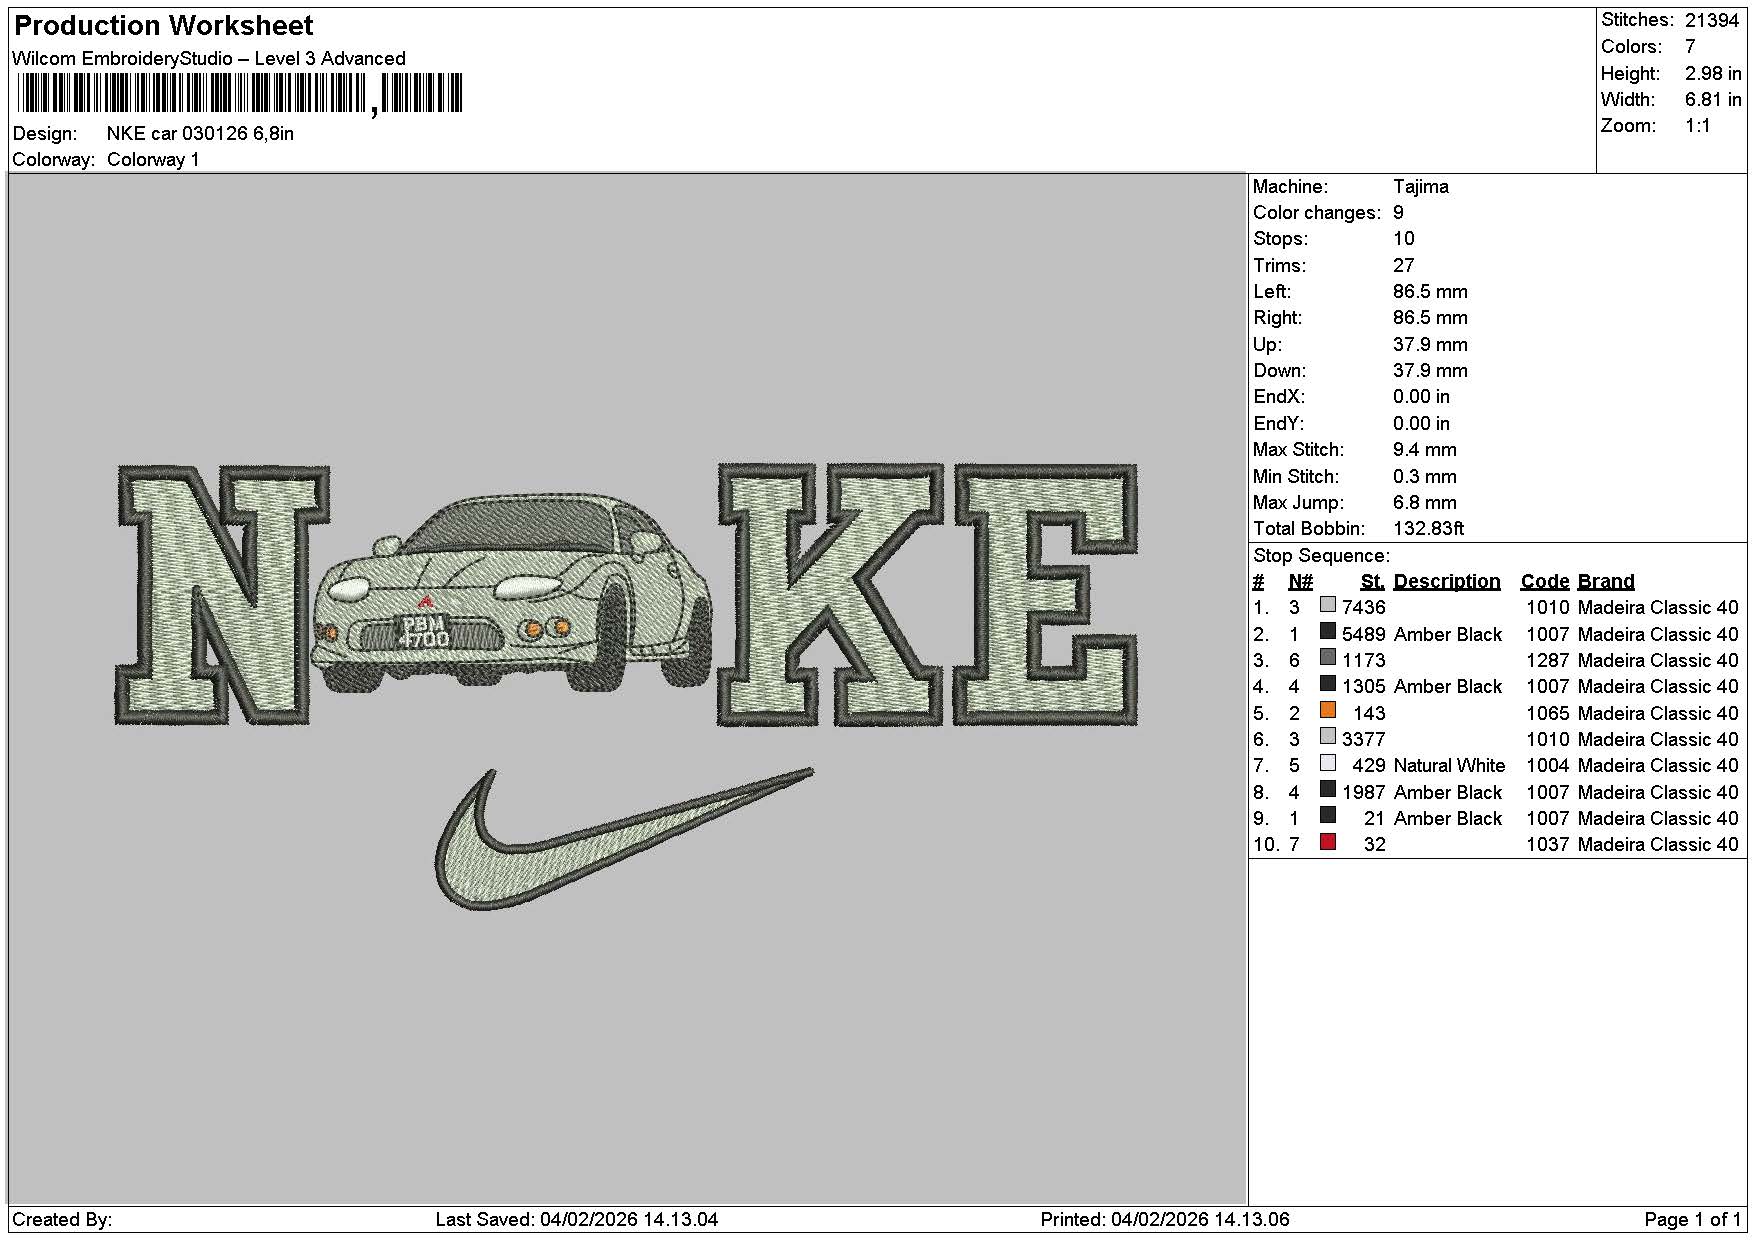Click stitch count "1305" in stop row 4
1755x1240 pixels.
click(1364, 687)
